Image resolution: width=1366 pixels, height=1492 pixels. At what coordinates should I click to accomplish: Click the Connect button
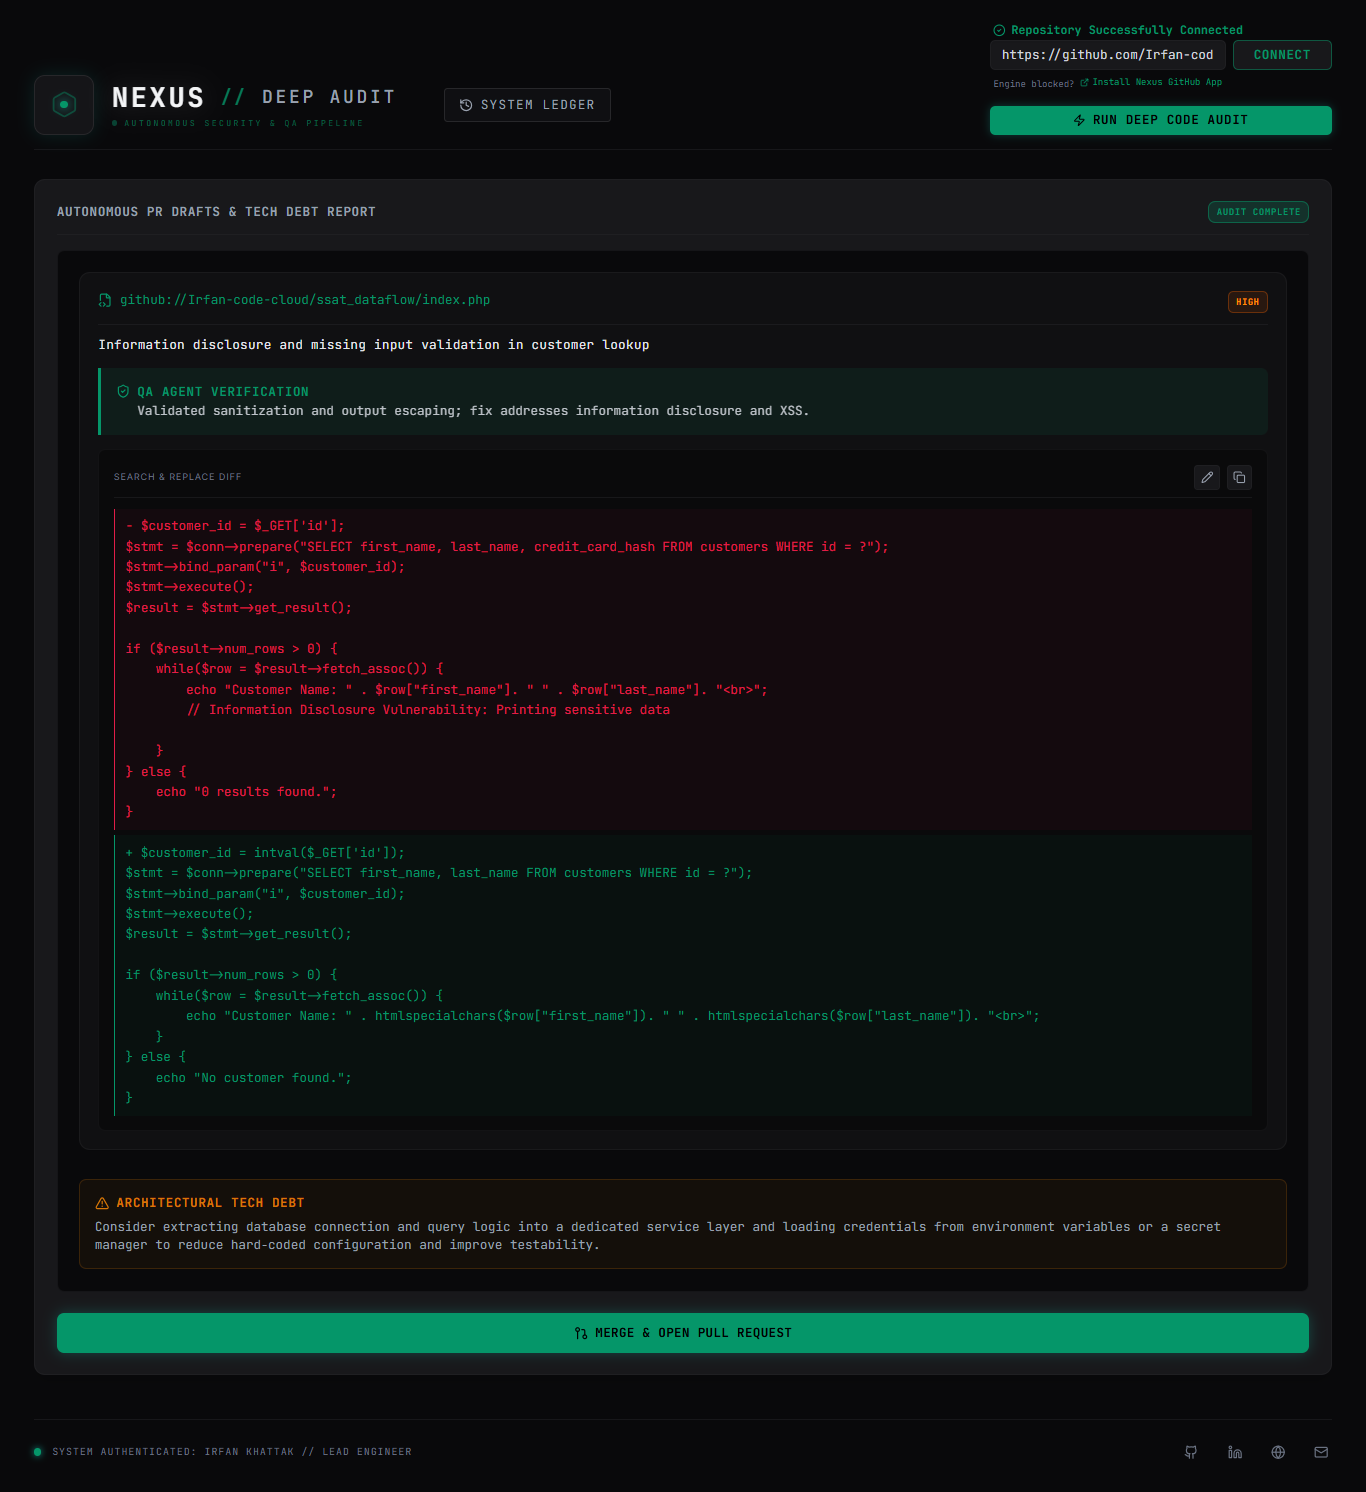(1282, 55)
